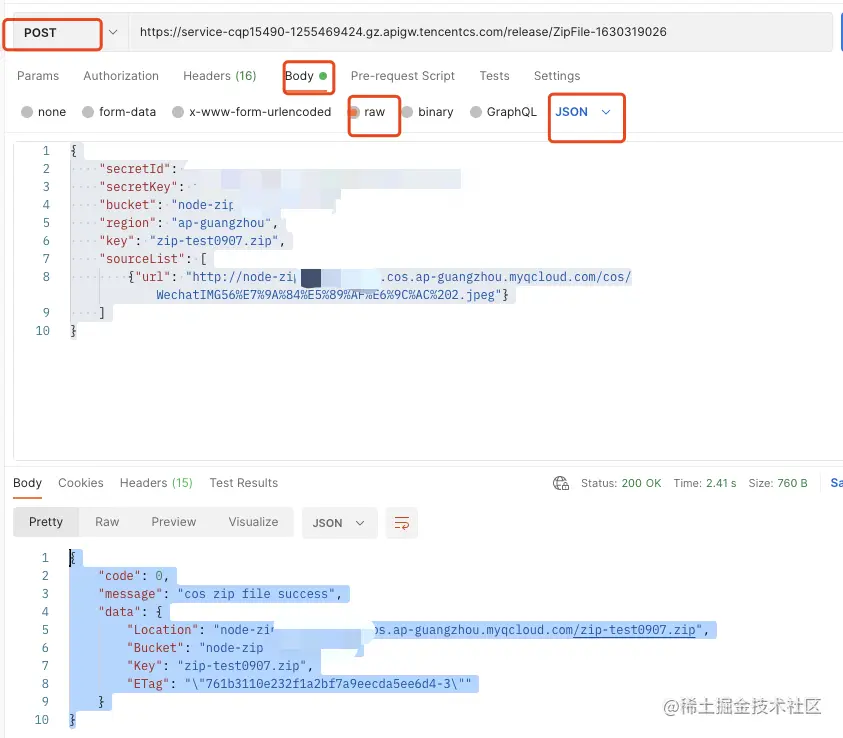The width and height of the screenshot is (843, 738).
Task: Select the raw body radio button
Action: point(354,112)
